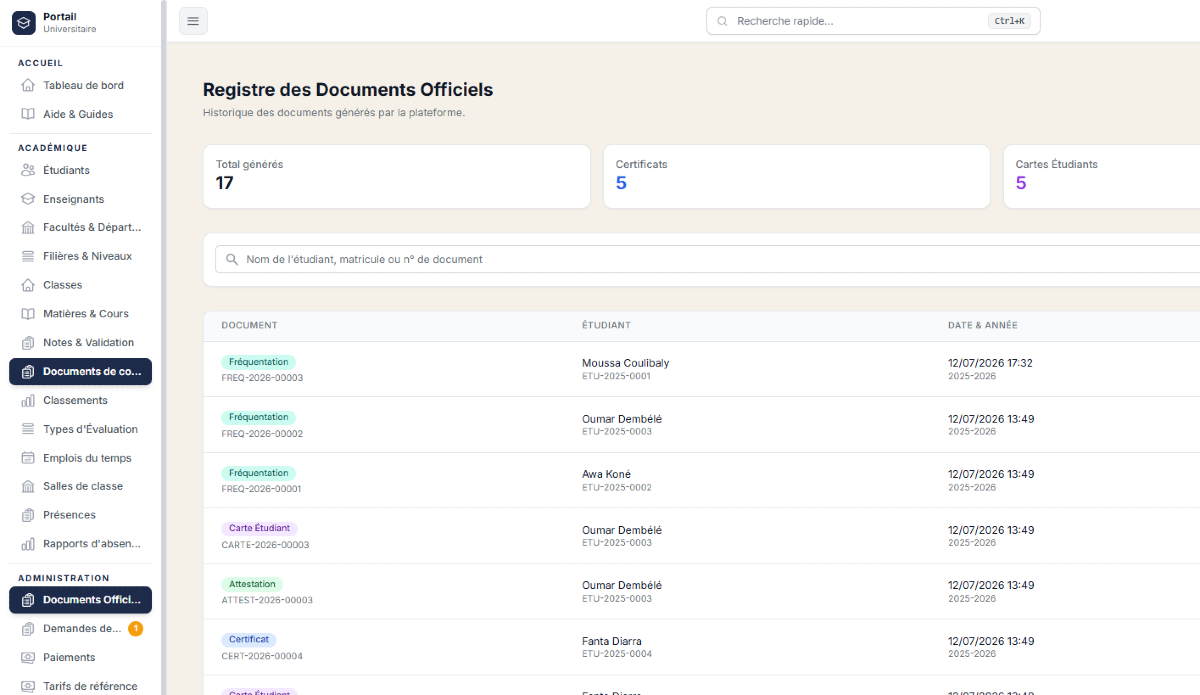Click the student name or matricule search field
This screenshot has width=1200, height=695.
(x=708, y=259)
